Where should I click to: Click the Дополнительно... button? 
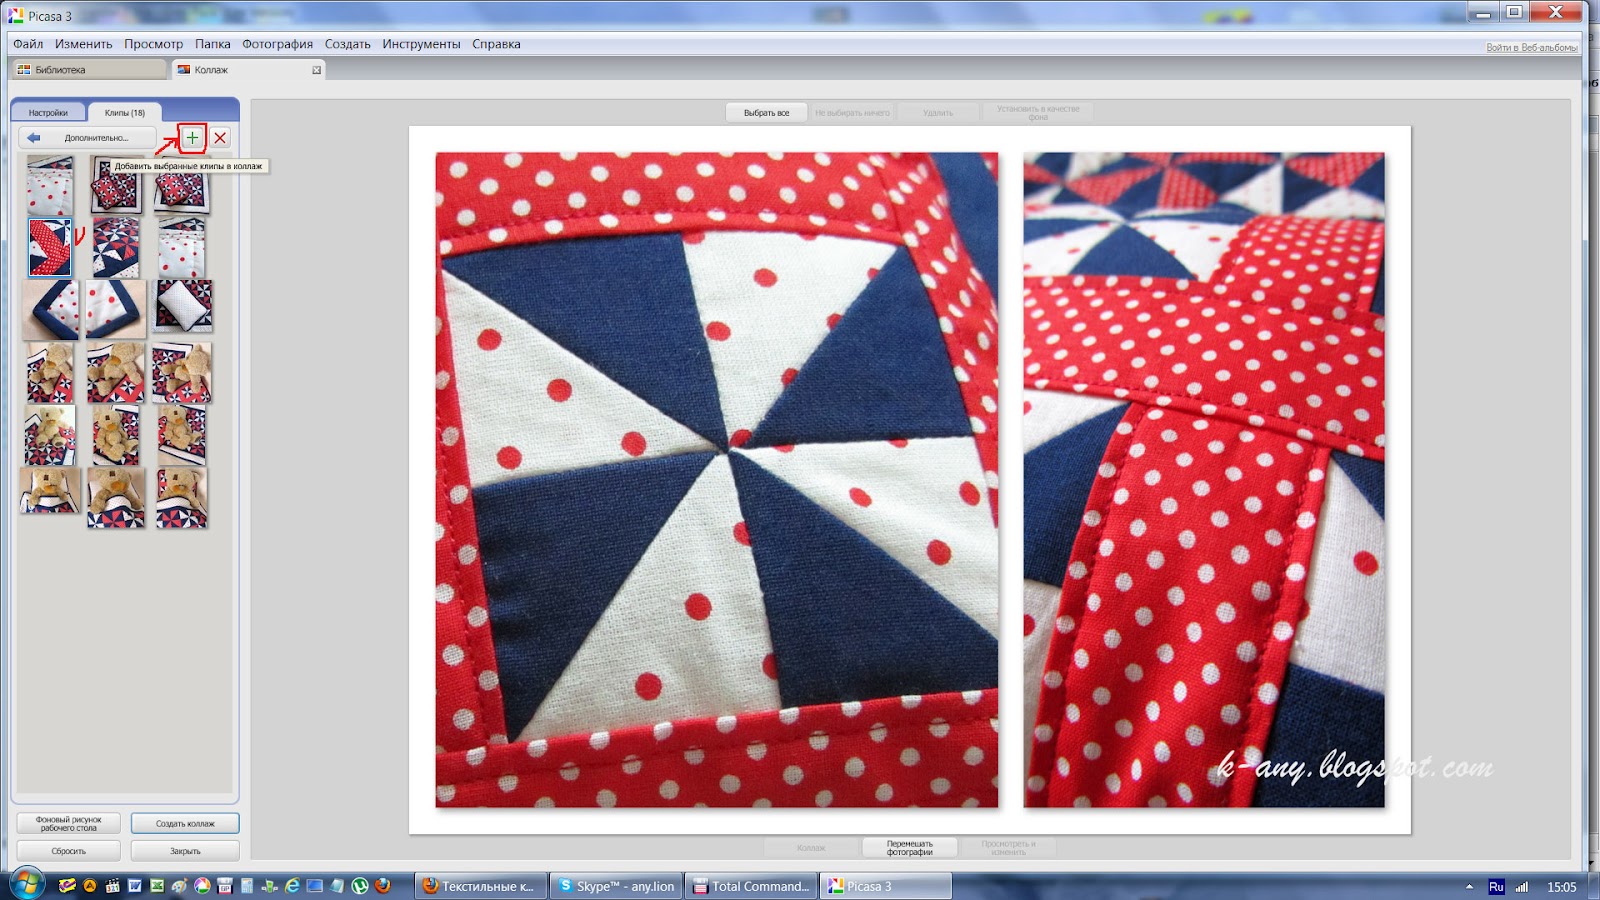click(x=87, y=138)
